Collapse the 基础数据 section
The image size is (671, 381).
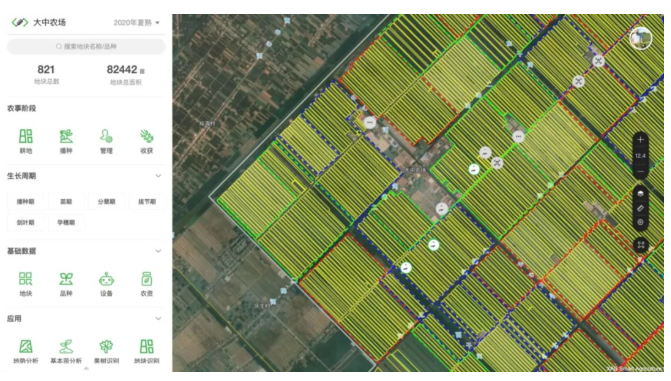[x=158, y=251]
